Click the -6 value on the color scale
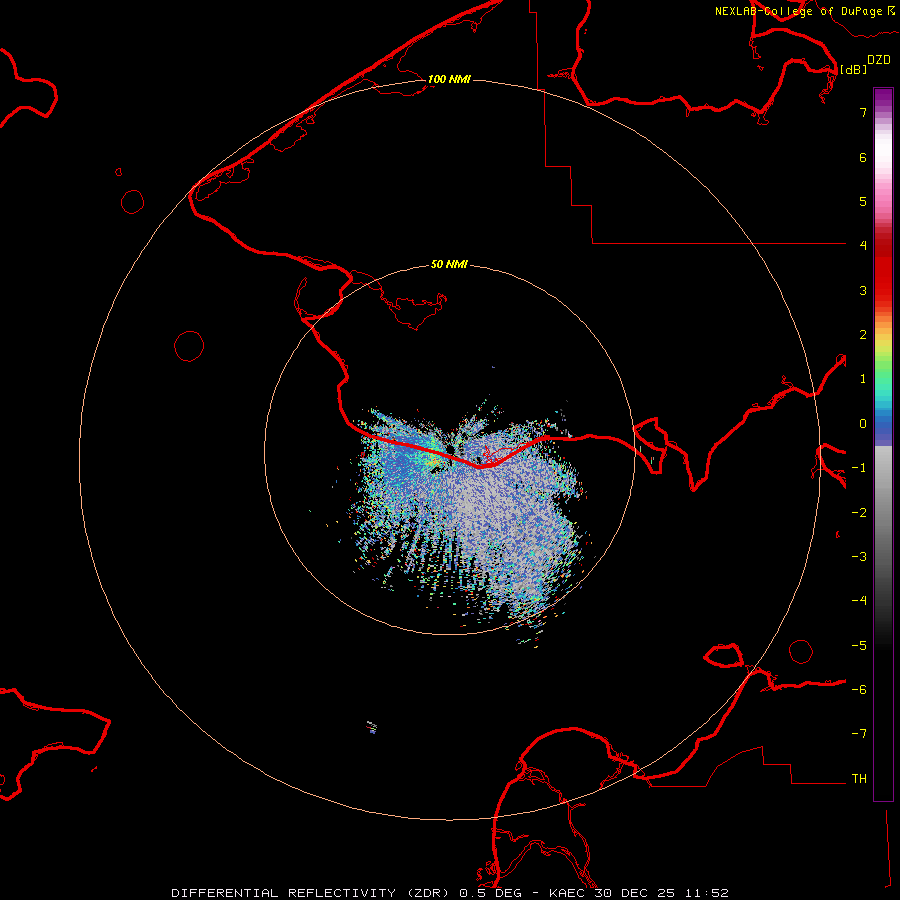Image resolution: width=900 pixels, height=900 pixels. coord(859,690)
